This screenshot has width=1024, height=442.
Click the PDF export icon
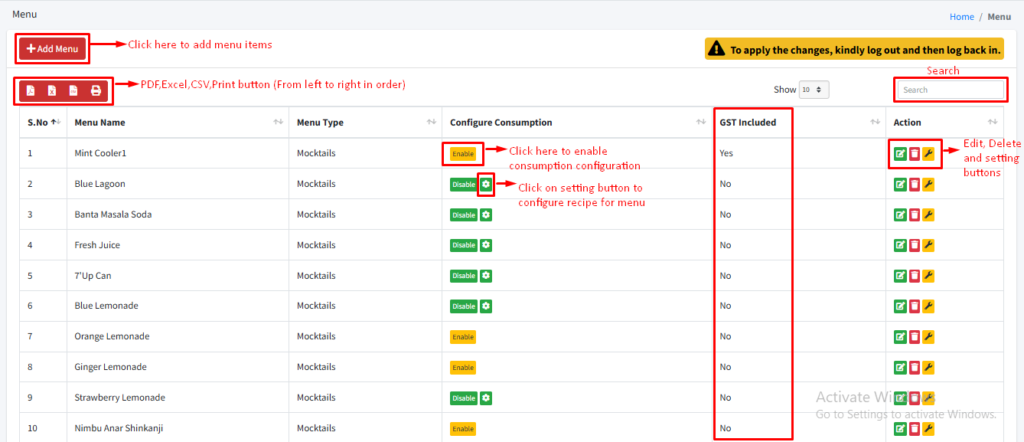[x=31, y=91]
